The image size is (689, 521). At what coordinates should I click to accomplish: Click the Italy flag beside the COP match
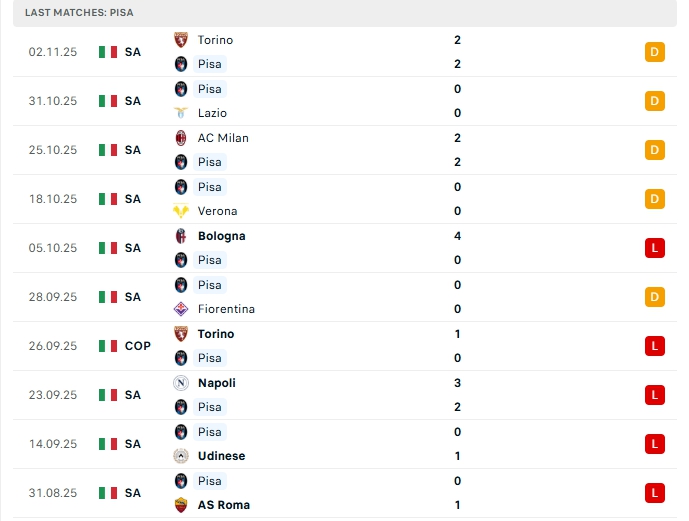(x=108, y=346)
